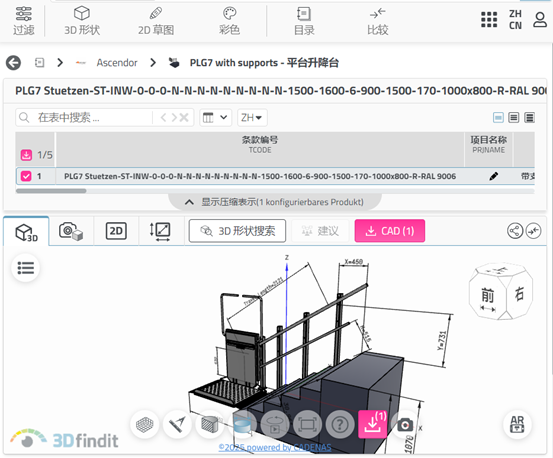Click the 建议 suggestions button

pyautogui.click(x=320, y=231)
